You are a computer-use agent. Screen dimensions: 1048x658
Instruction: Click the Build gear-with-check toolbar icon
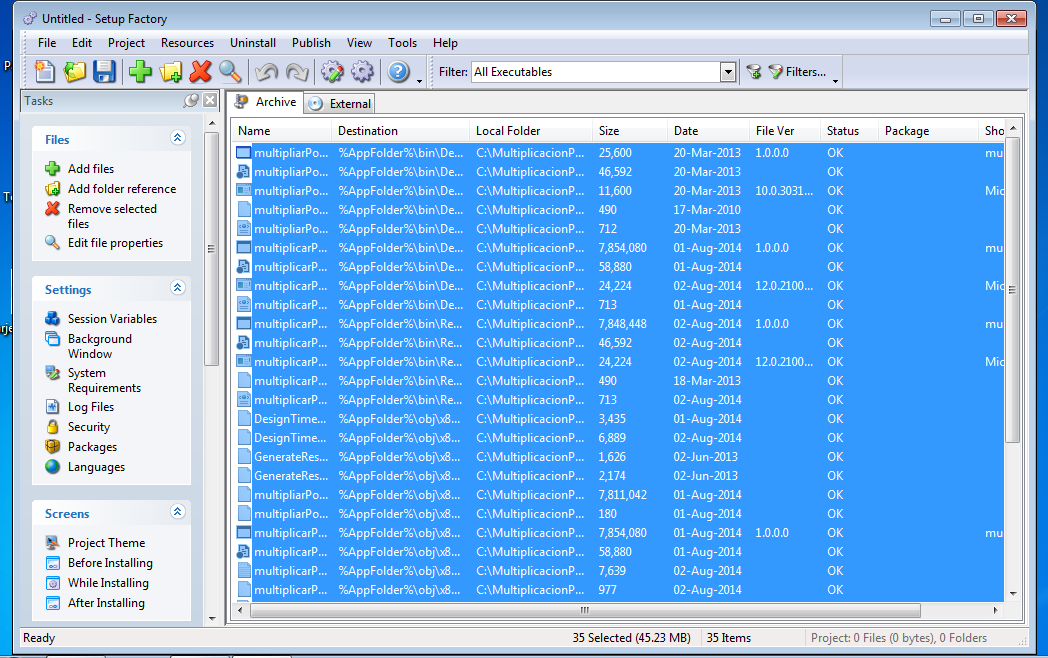(332, 71)
